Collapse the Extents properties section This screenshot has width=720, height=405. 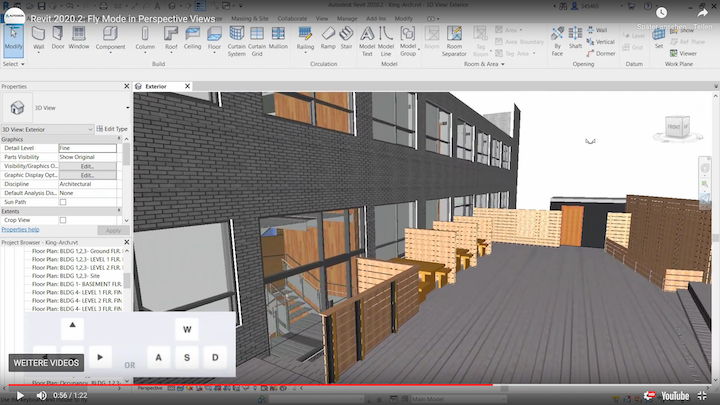click(x=119, y=211)
